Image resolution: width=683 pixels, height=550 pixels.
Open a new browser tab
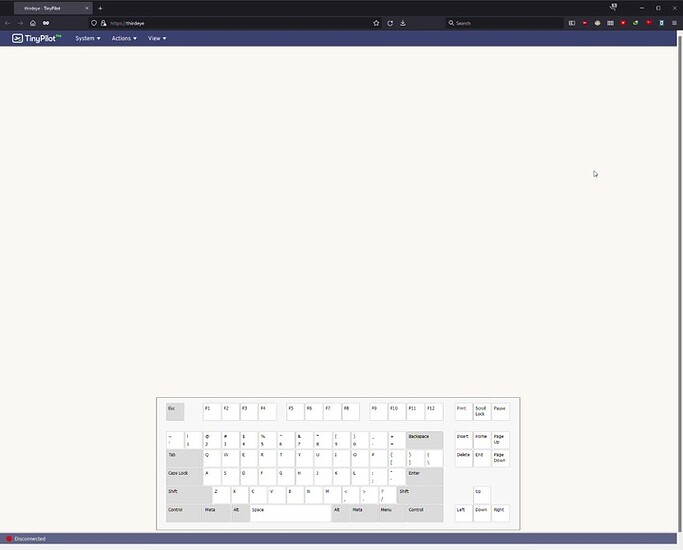(100, 8)
